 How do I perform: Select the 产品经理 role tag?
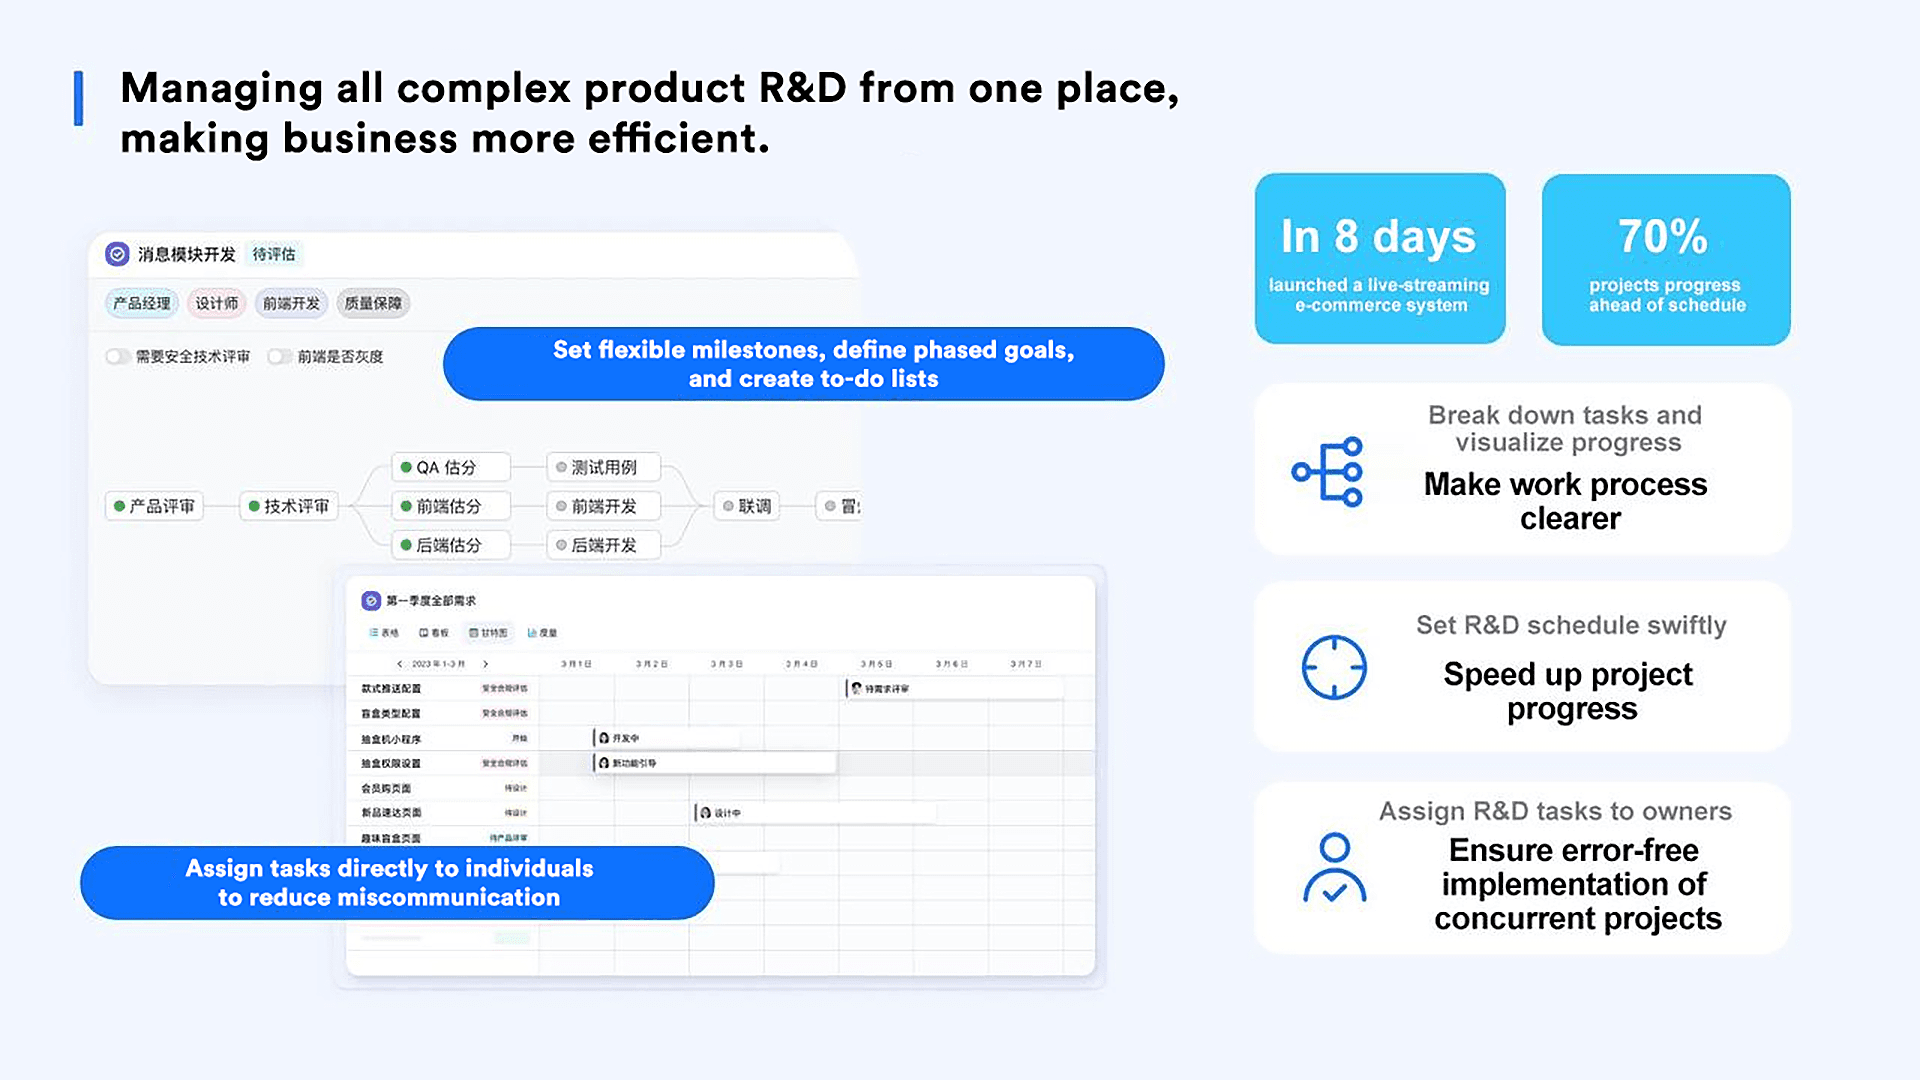click(x=142, y=302)
